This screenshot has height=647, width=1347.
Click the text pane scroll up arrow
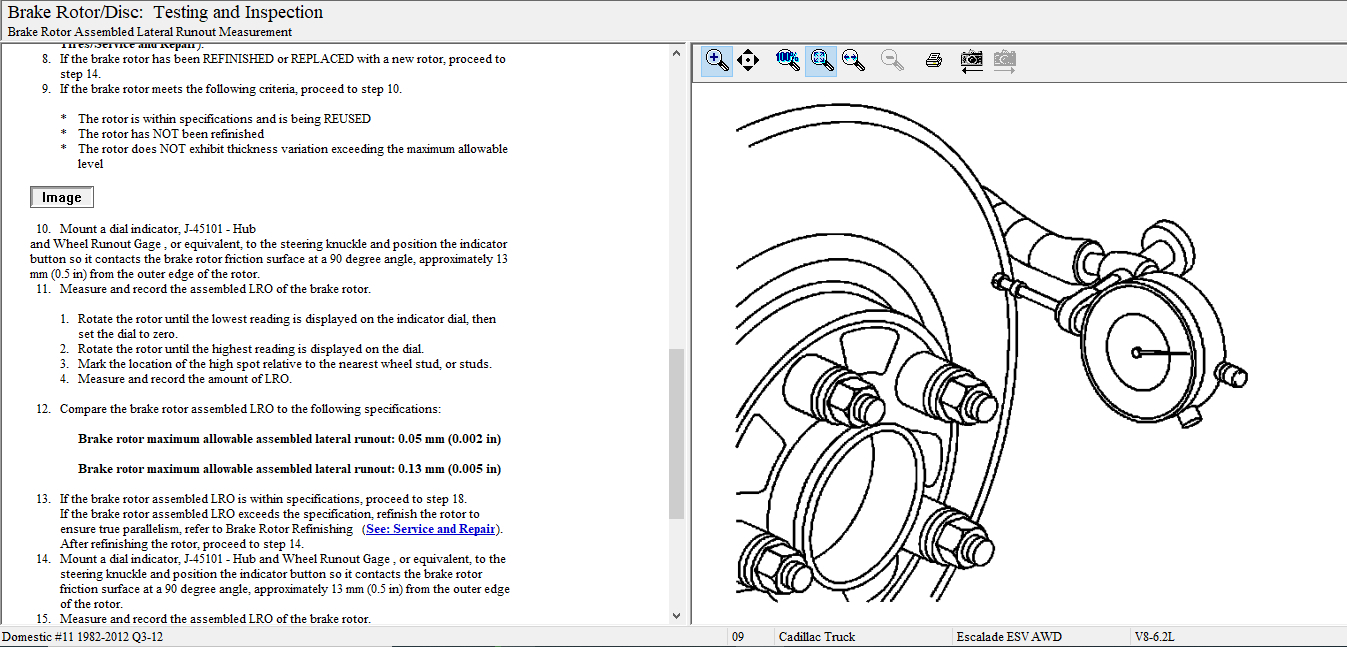[x=676, y=52]
